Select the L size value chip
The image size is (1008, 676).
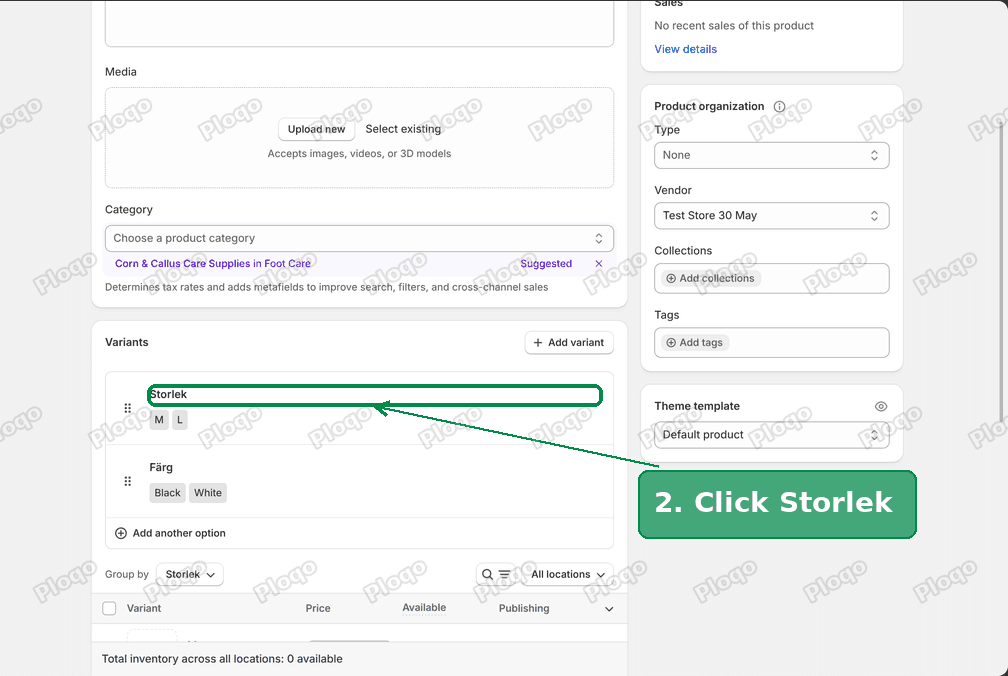click(180, 420)
